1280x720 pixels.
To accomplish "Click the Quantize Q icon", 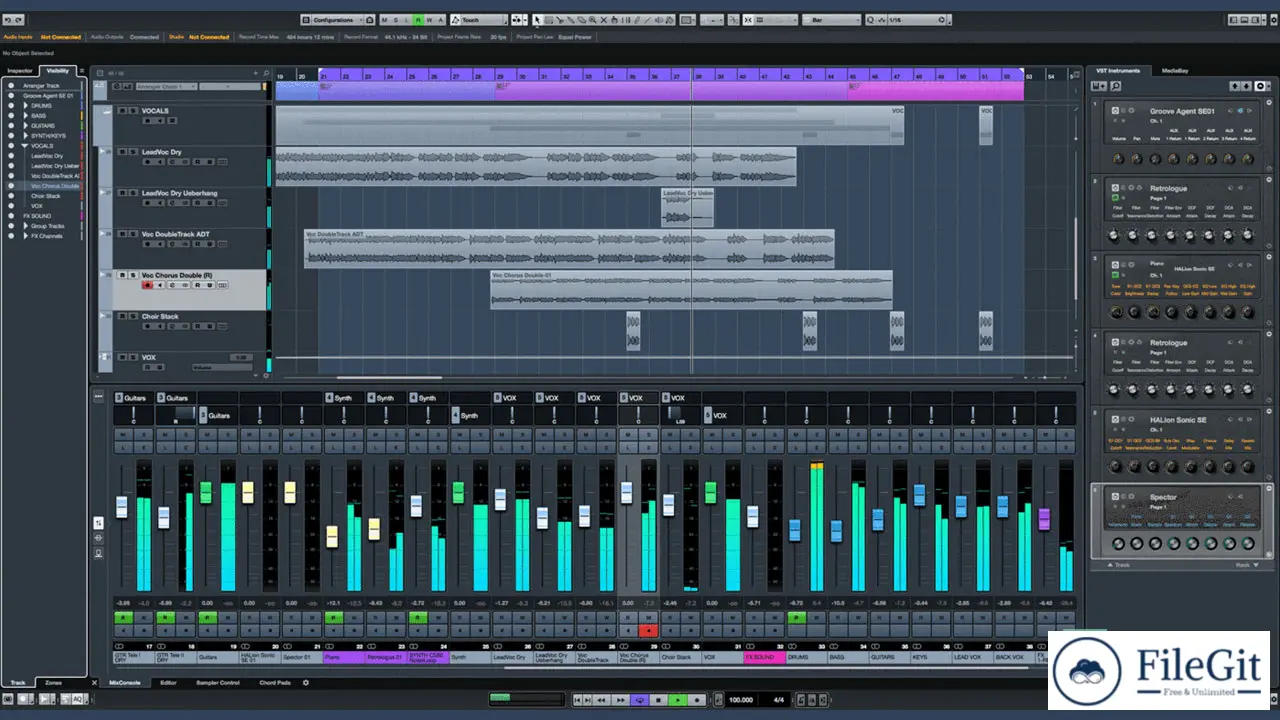I will [x=871, y=20].
